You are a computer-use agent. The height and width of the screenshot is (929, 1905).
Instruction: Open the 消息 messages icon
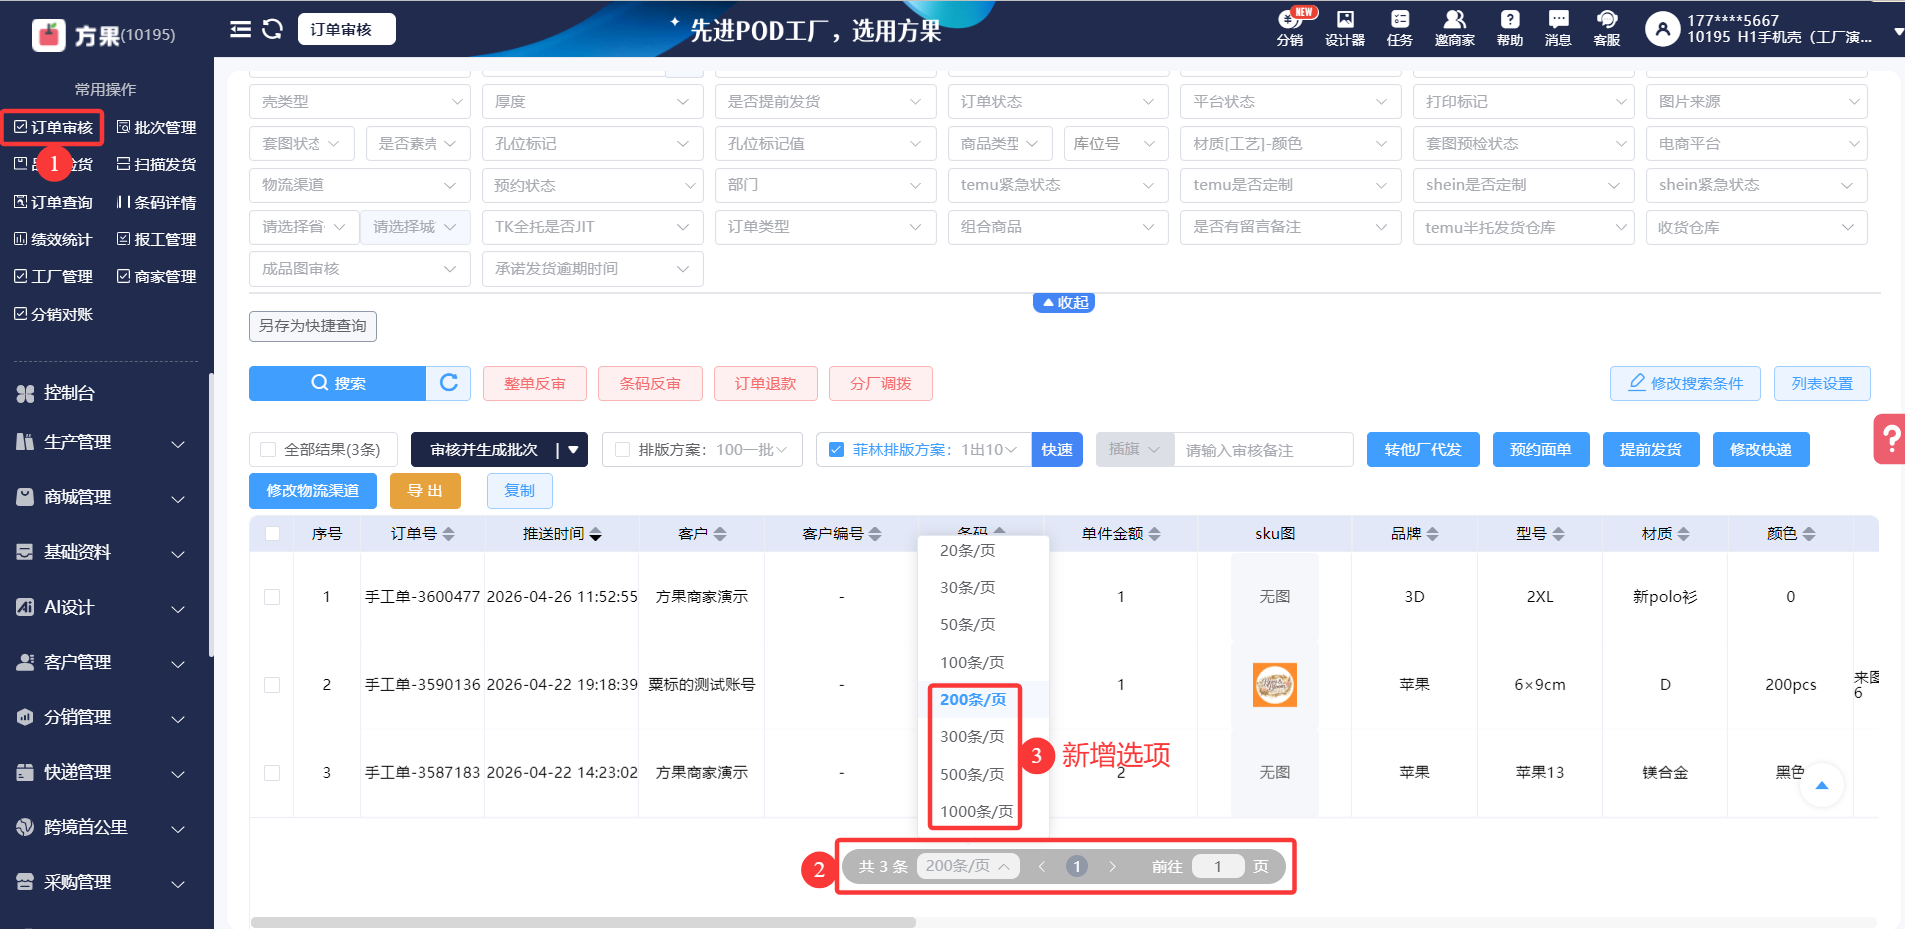1557,28
